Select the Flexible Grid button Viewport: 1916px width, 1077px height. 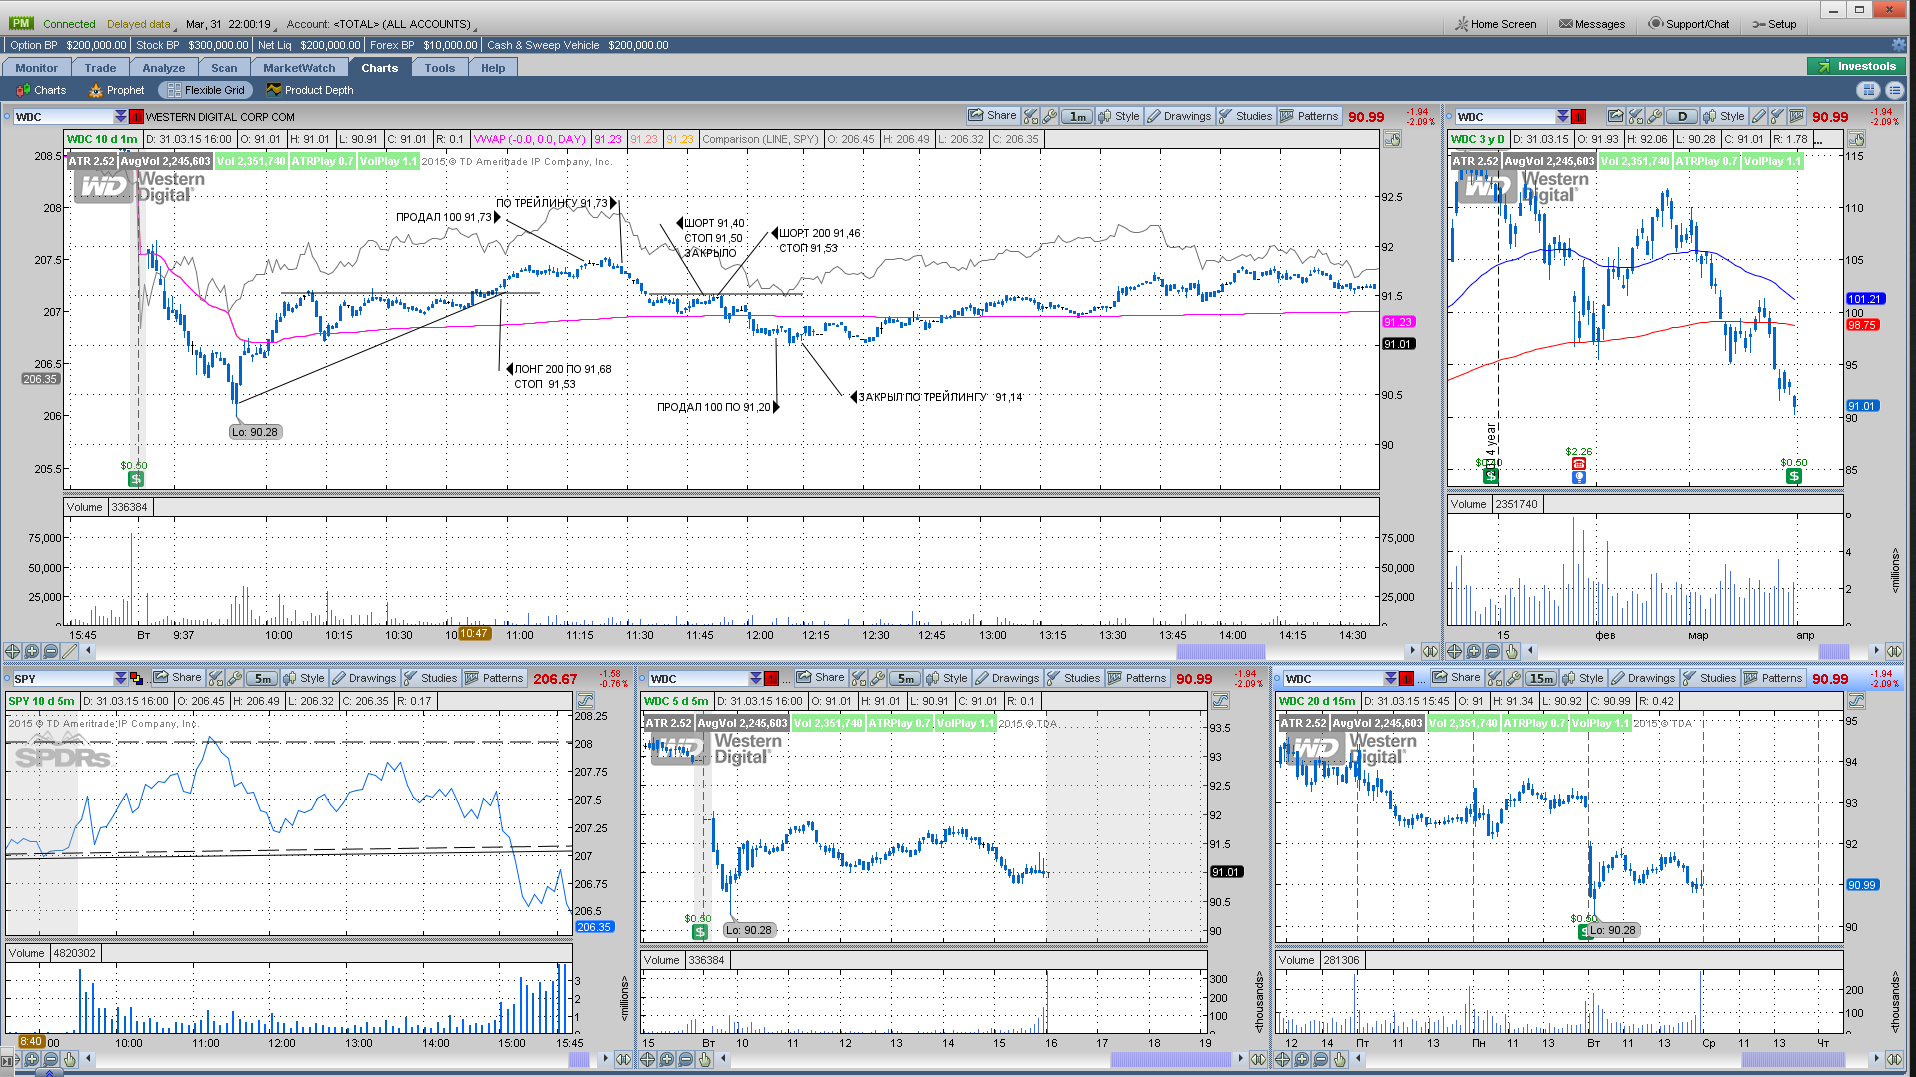(x=206, y=90)
